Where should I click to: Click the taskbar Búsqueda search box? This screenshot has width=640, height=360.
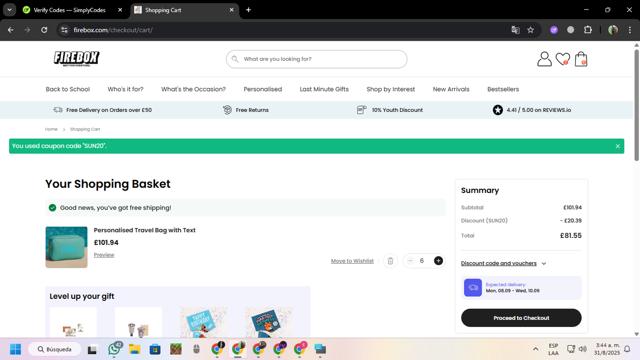coord(54,349)
